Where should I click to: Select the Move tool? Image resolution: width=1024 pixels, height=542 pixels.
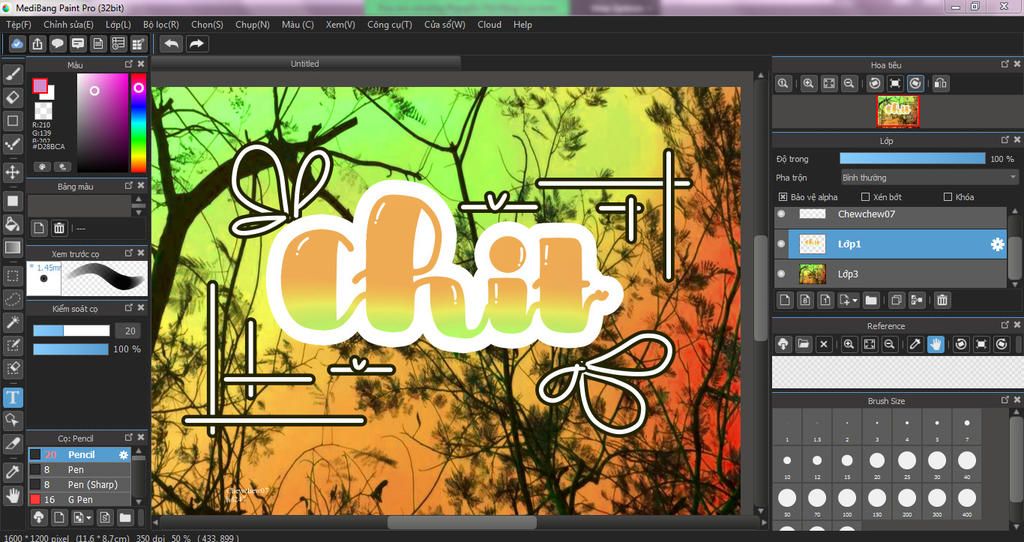[x=12, y=172]
